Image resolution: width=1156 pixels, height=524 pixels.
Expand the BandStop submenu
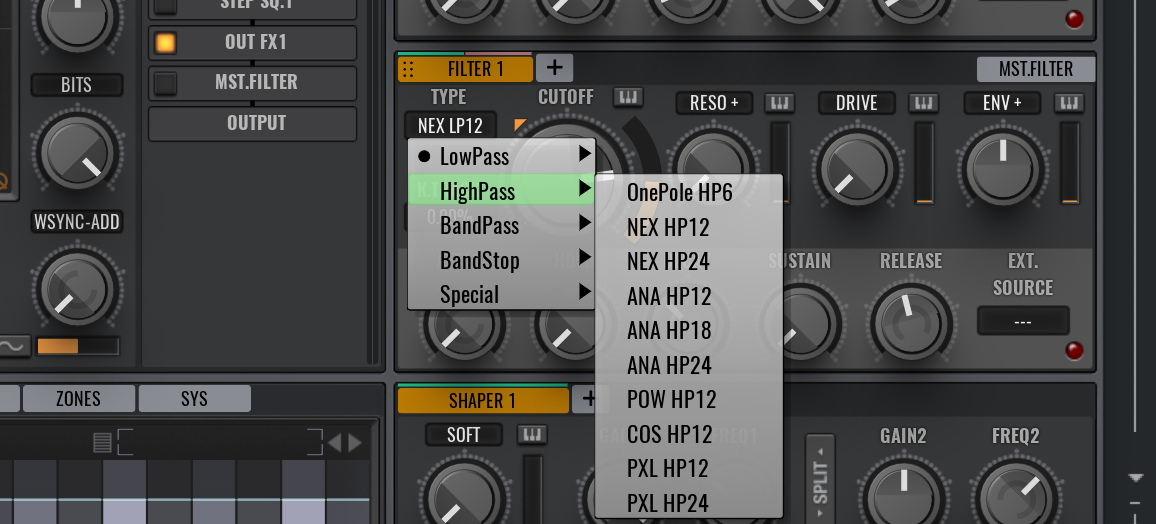[501, 260]
